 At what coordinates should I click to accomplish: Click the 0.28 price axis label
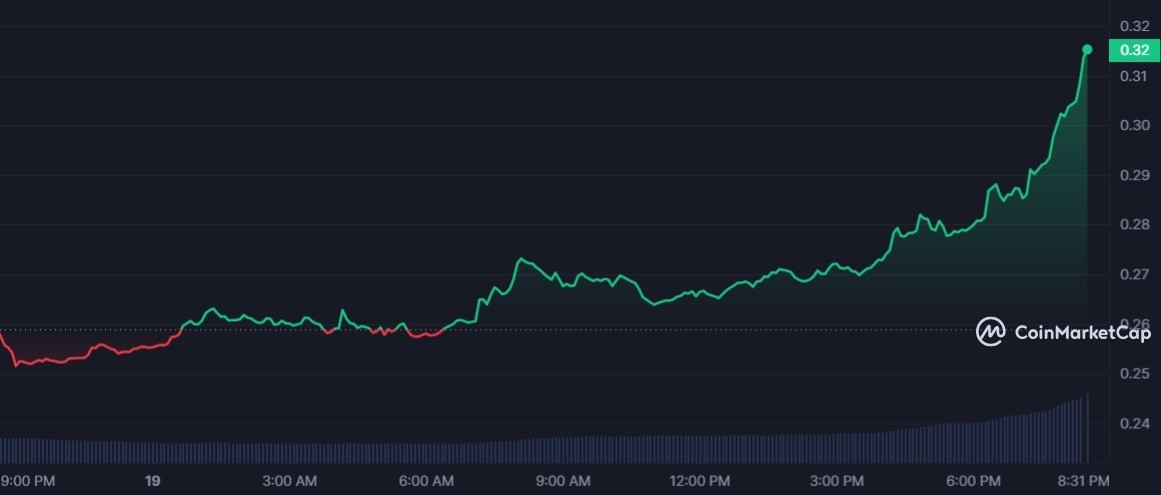(x=1134, y=225)
